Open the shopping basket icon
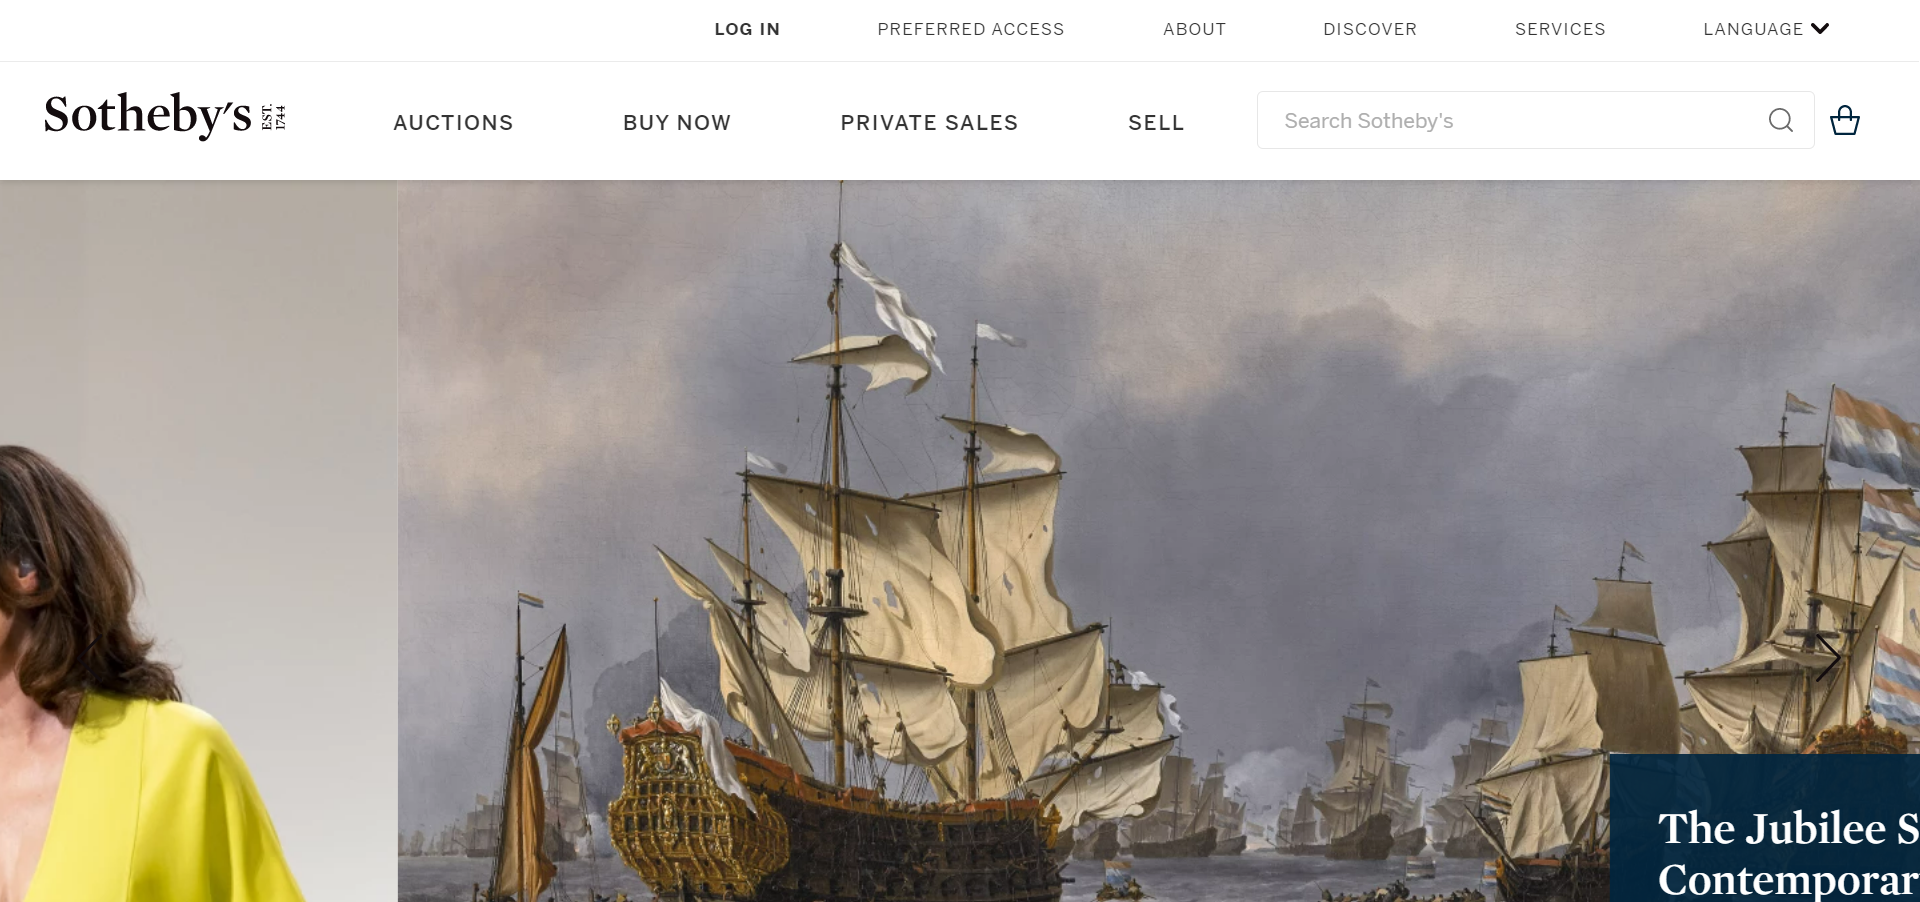The width and height of the screenshot is (1920, 902). click(x=1844, y=120)
